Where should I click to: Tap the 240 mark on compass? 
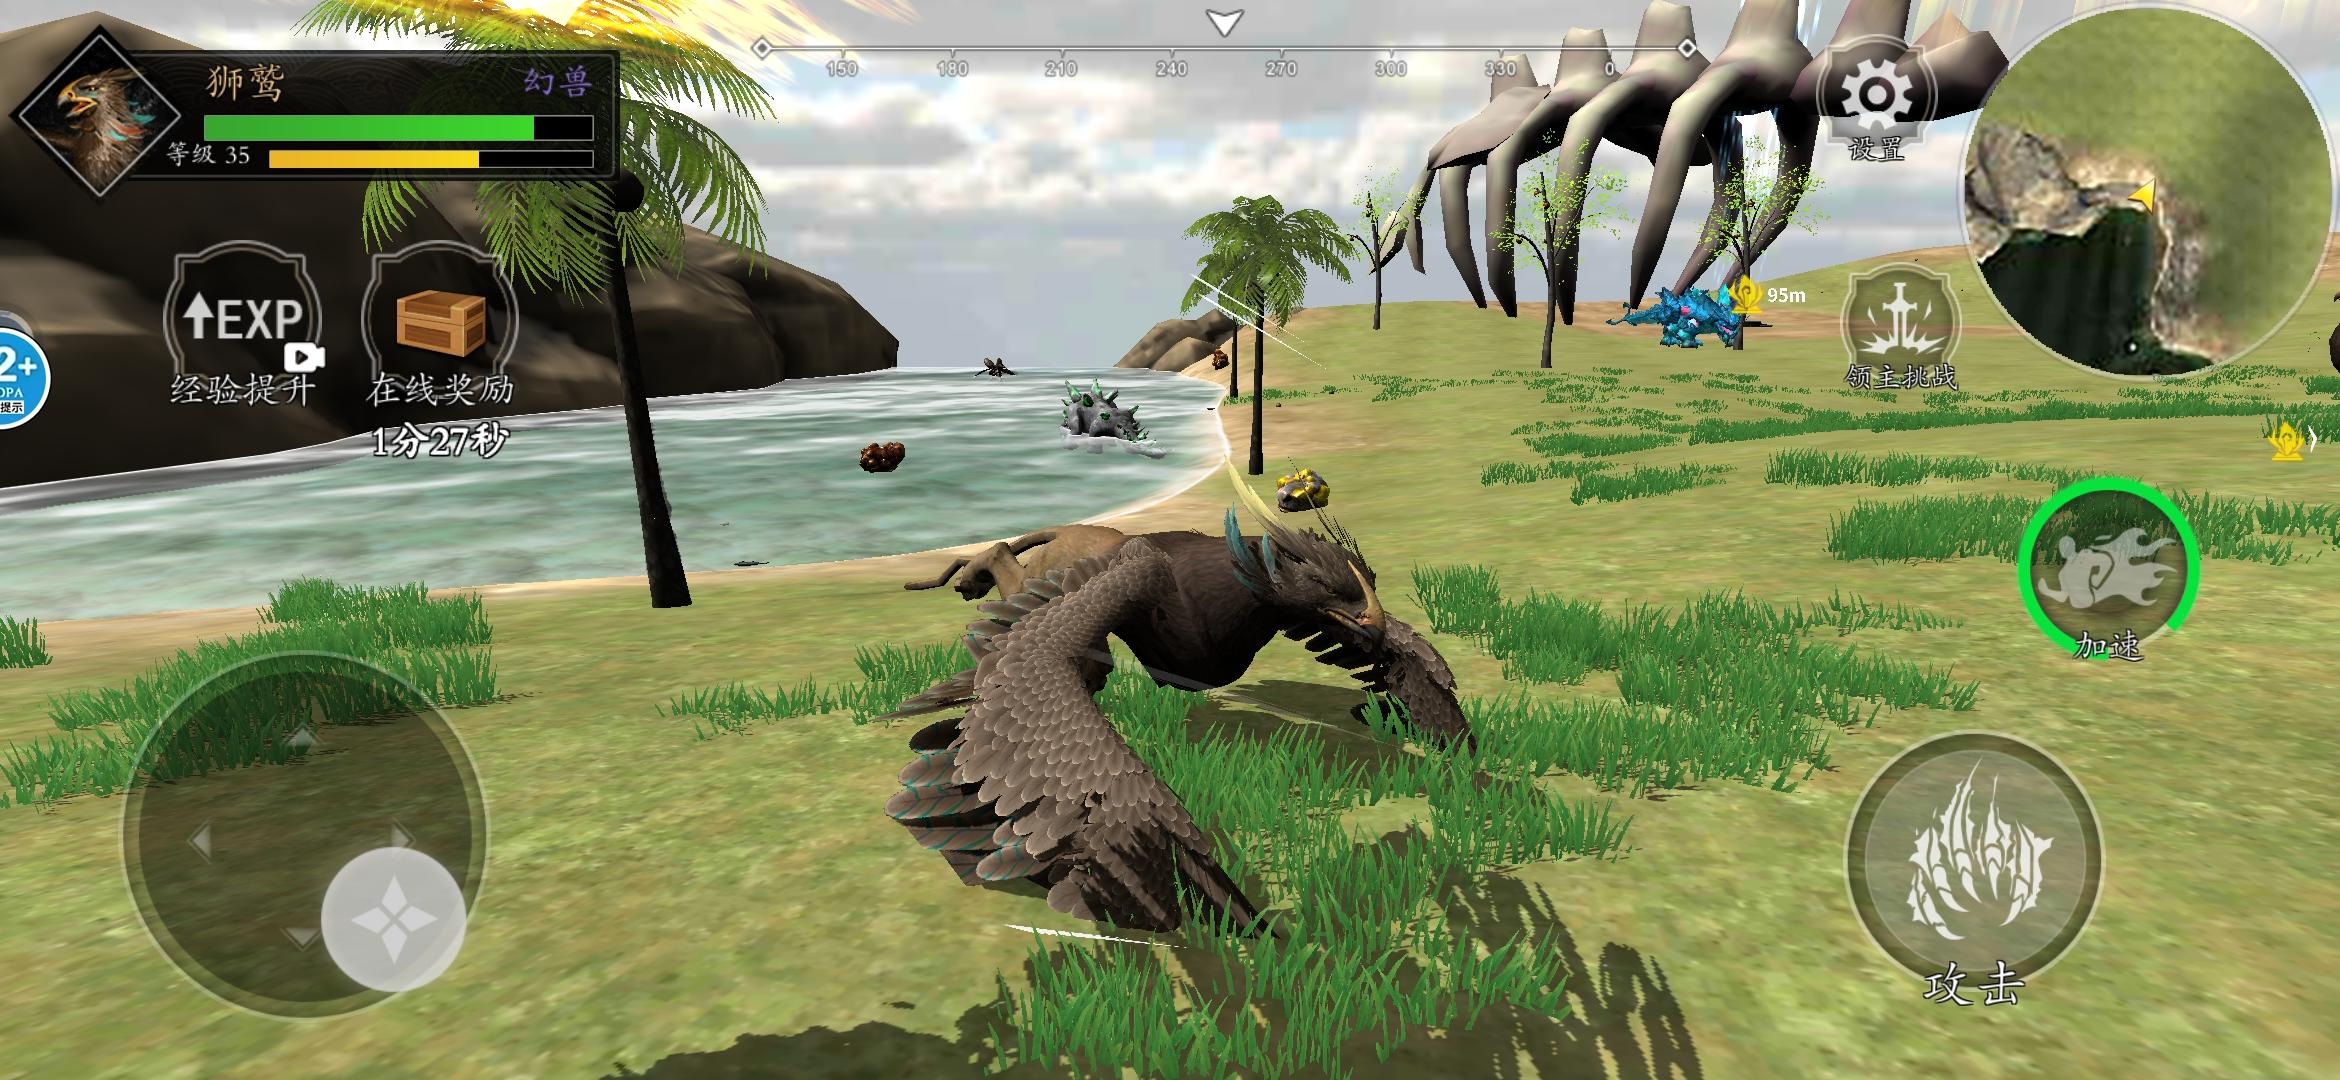click(x=1171, y=69)
